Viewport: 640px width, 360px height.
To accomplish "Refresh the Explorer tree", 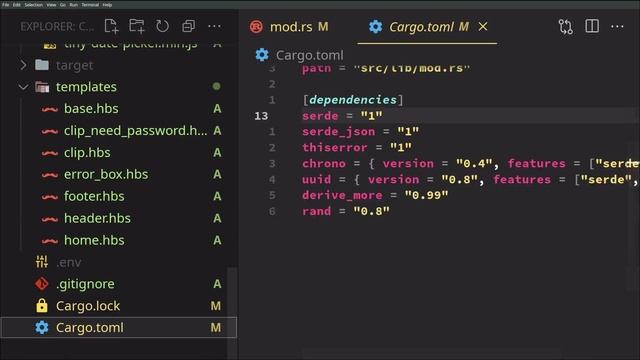I will (162, 27).
